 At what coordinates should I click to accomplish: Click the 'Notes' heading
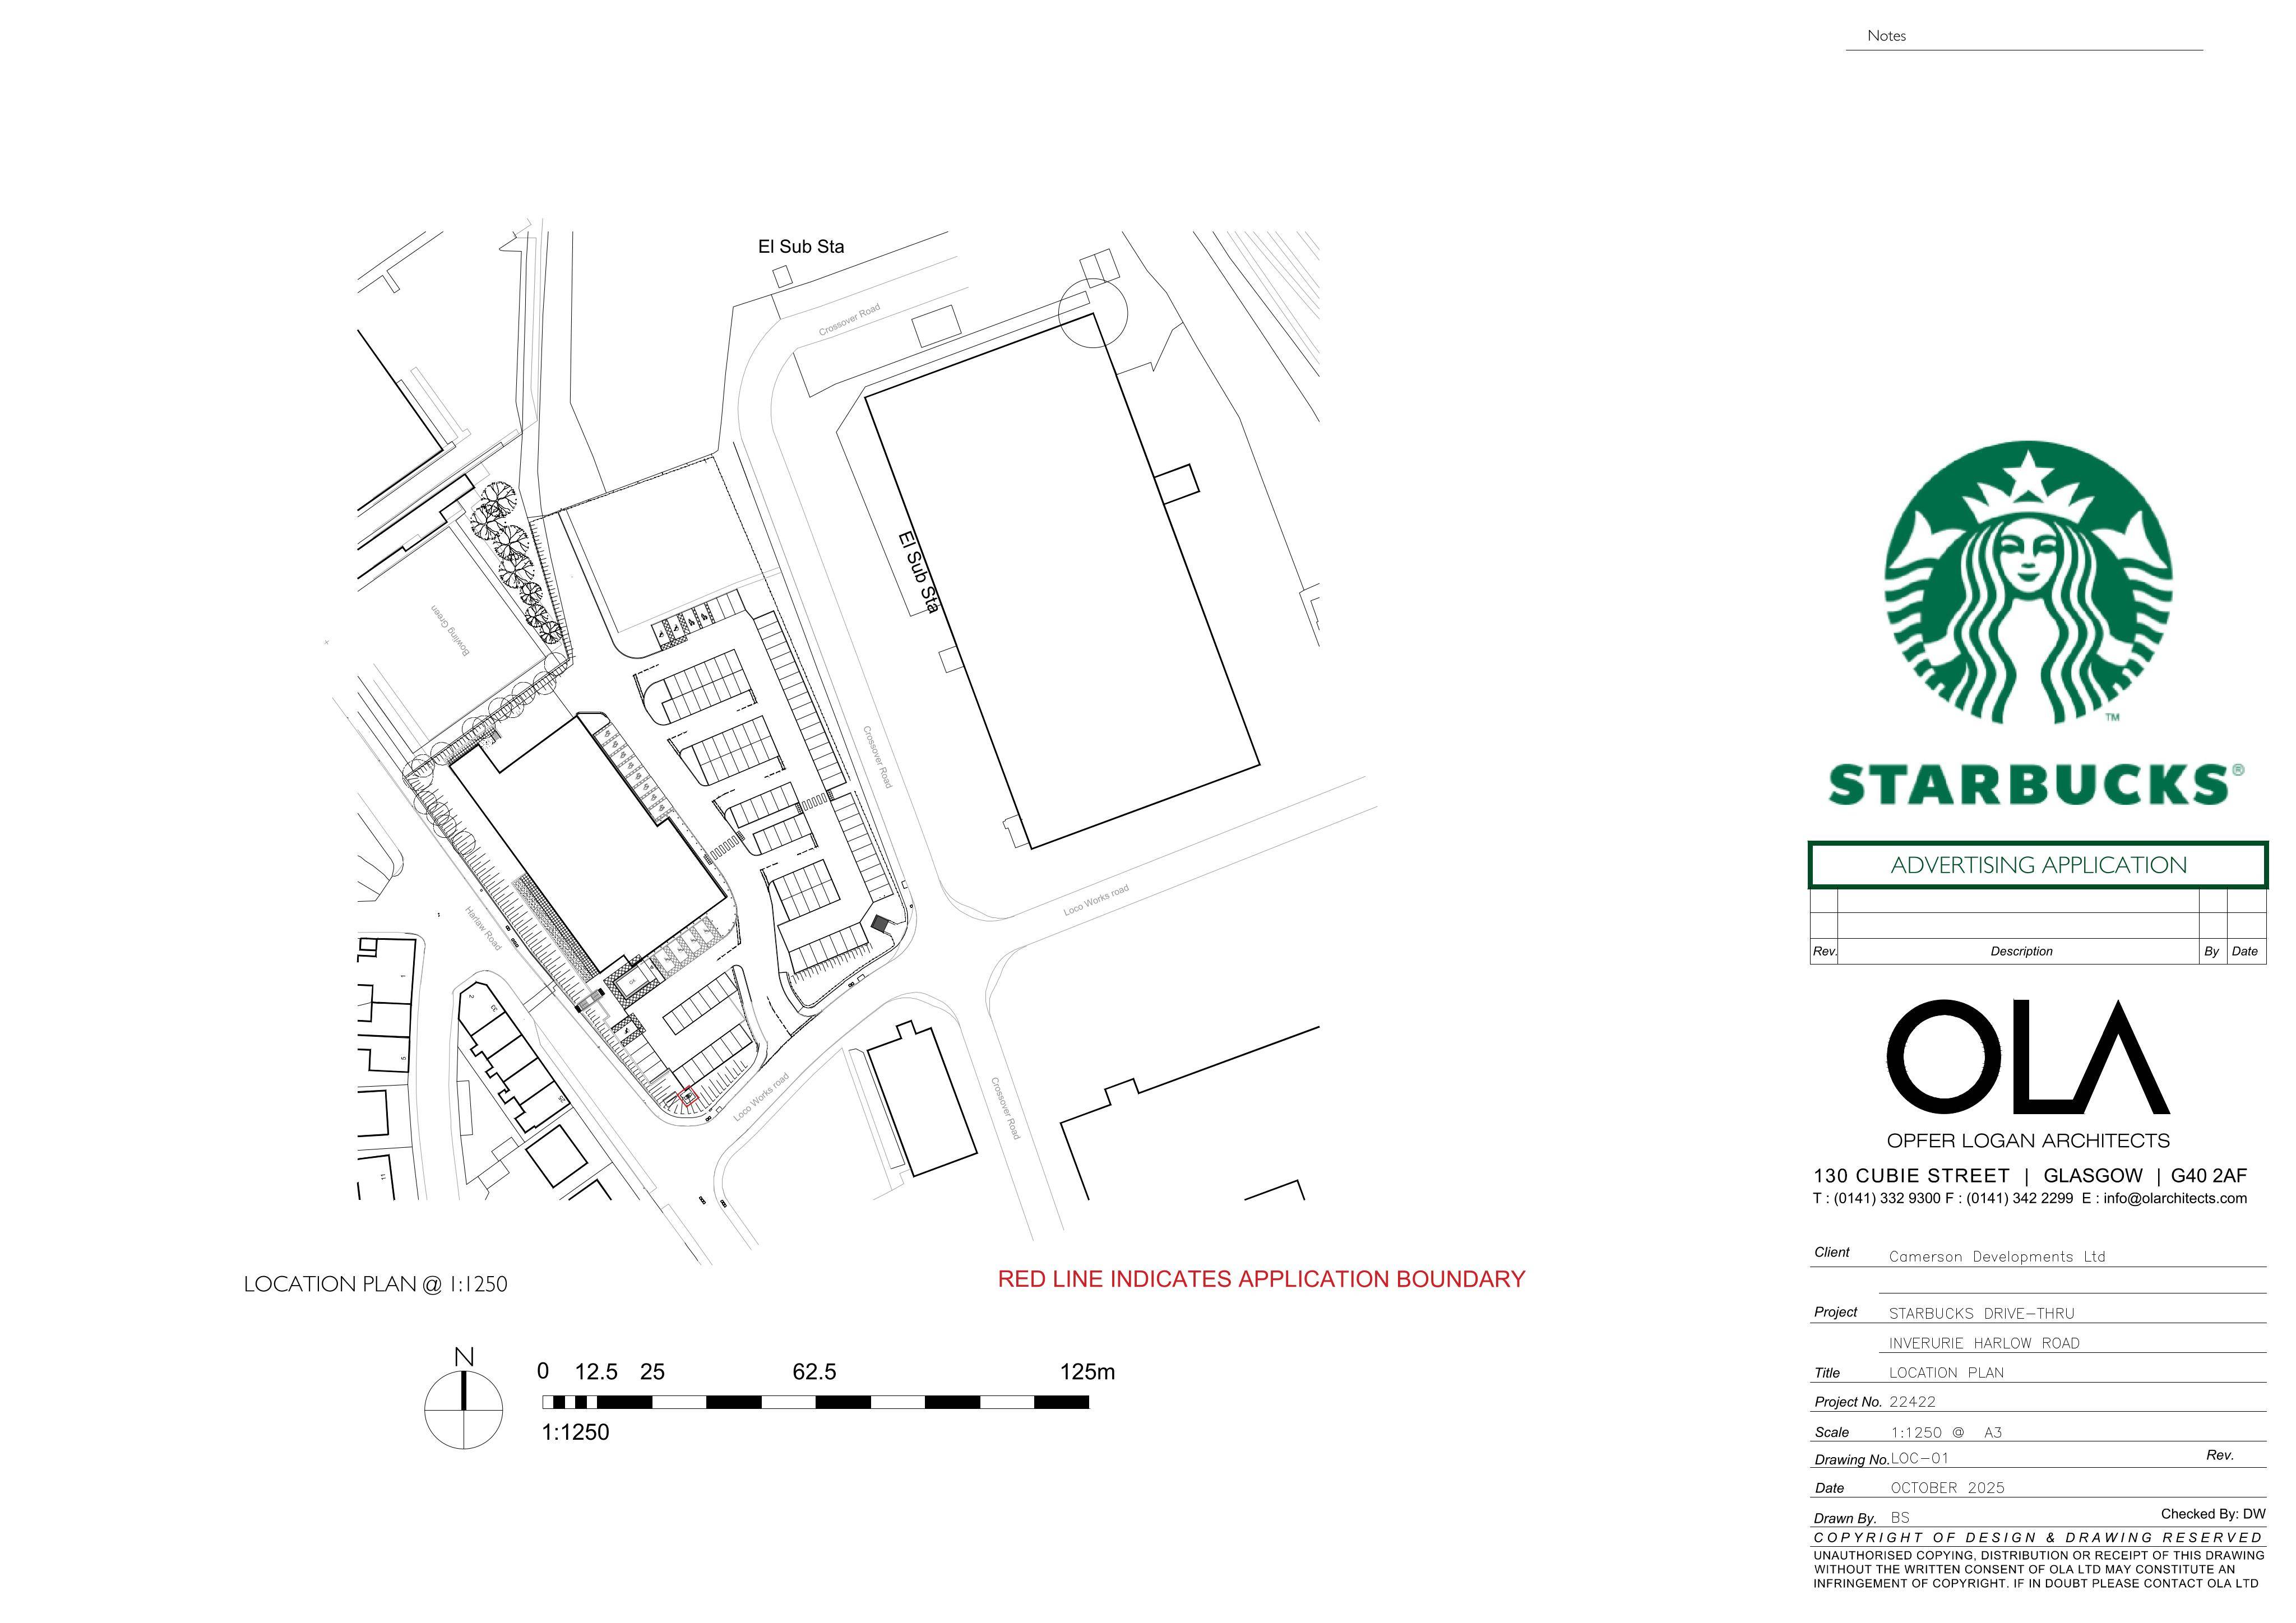click(1886, 36)
